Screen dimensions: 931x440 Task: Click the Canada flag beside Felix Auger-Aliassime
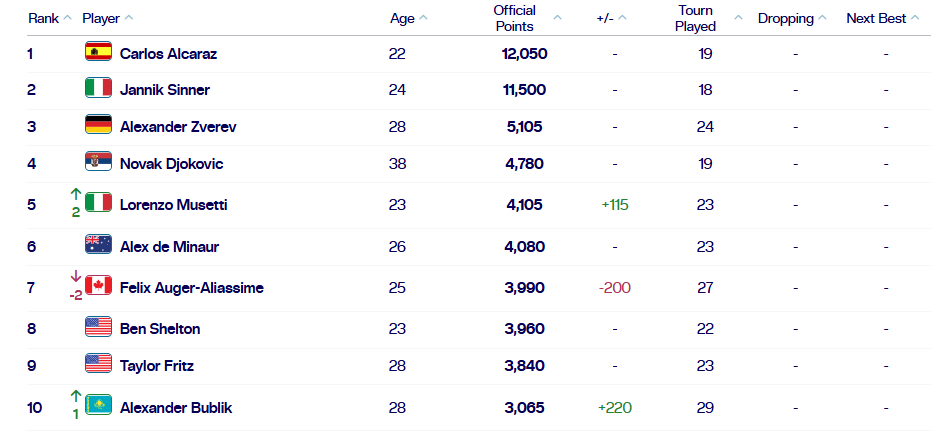[x=98, y=287]
